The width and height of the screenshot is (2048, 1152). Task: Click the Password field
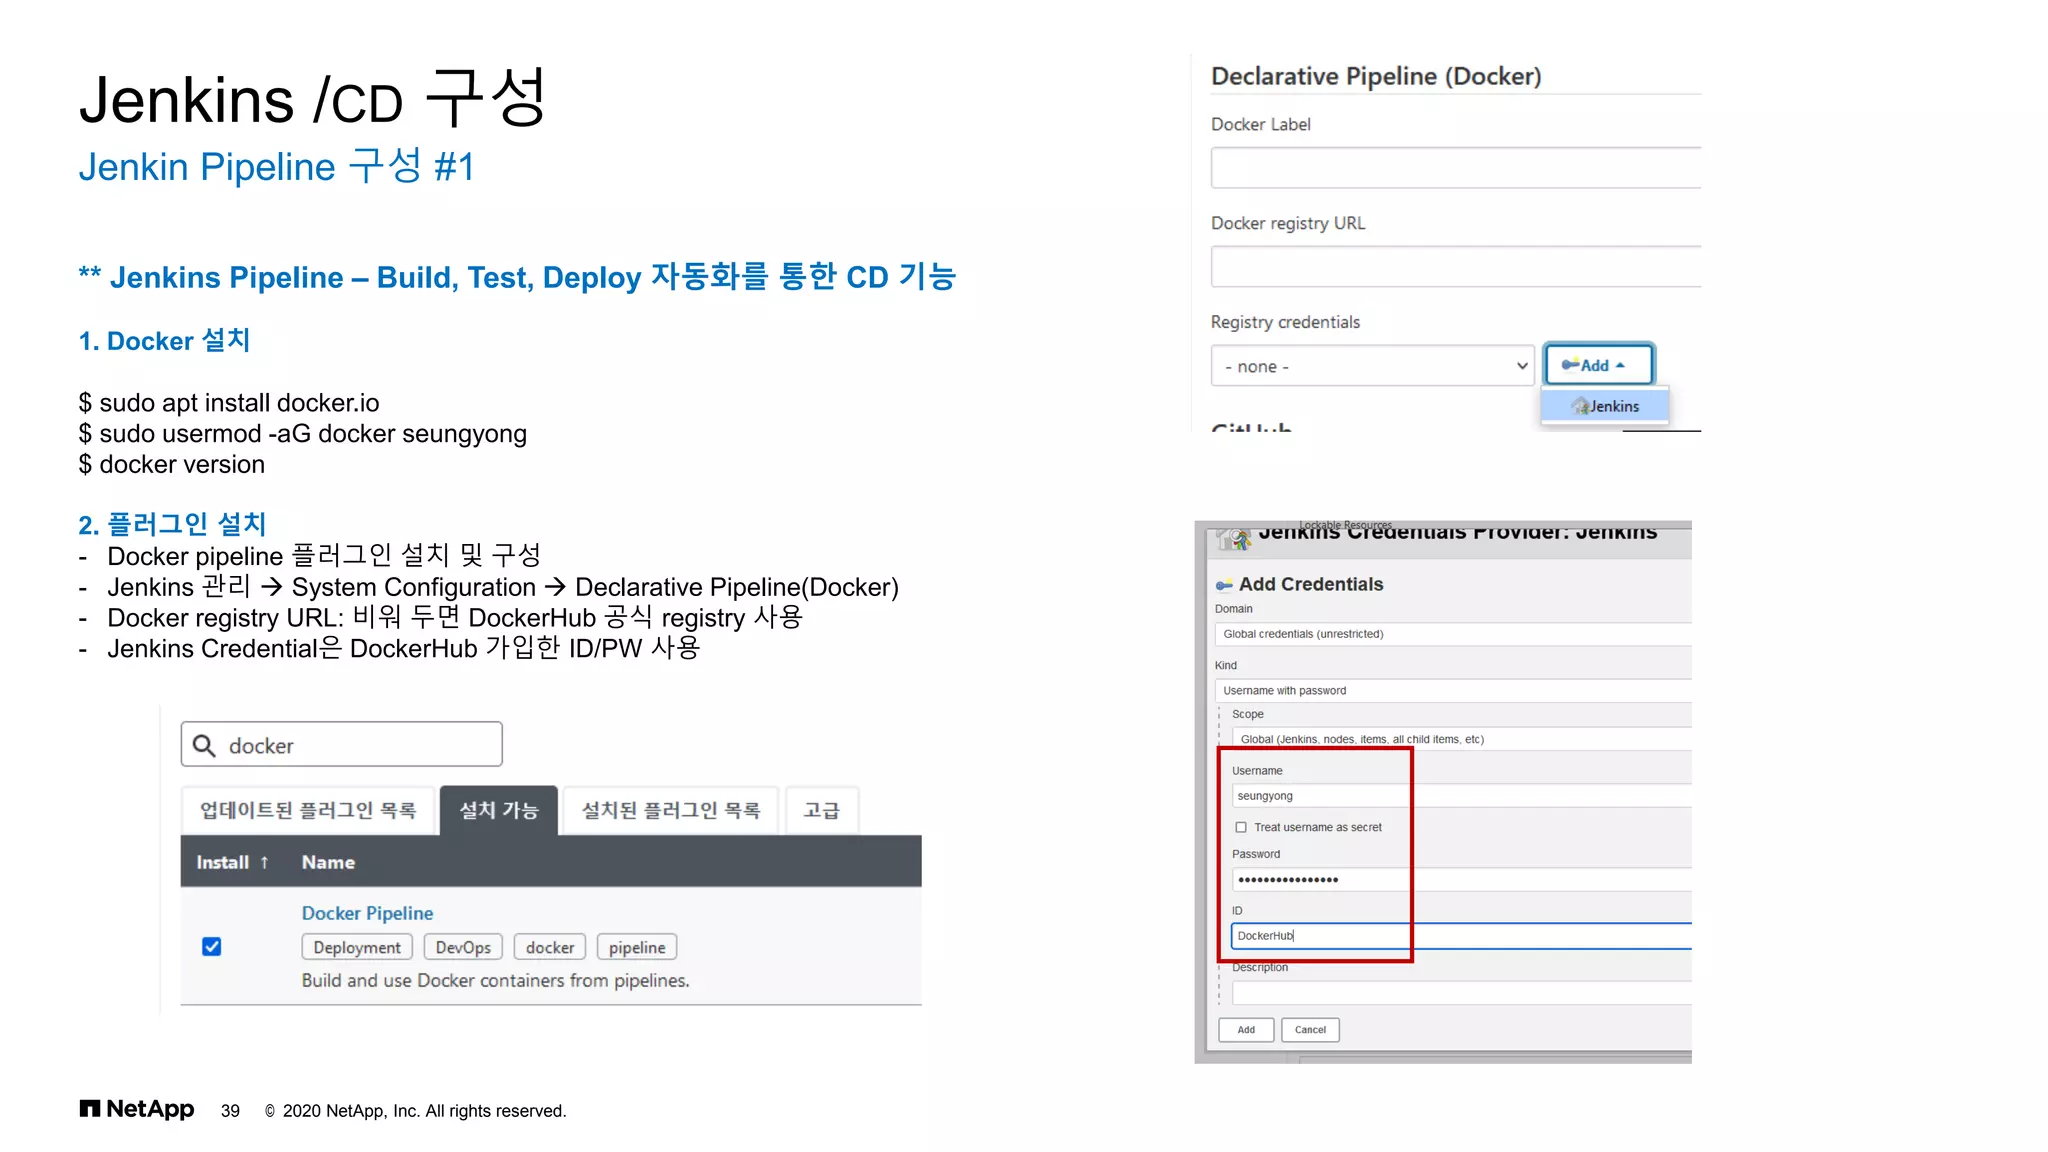pos(1461,880)
